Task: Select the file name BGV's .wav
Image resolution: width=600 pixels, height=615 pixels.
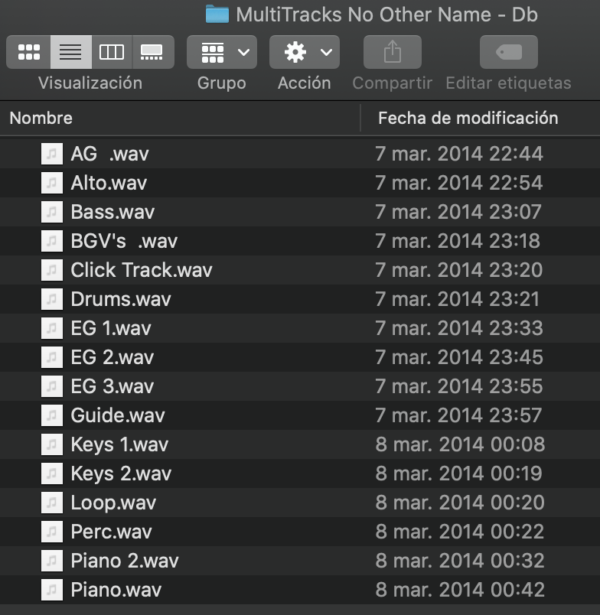Action: (x=124, y=241)
